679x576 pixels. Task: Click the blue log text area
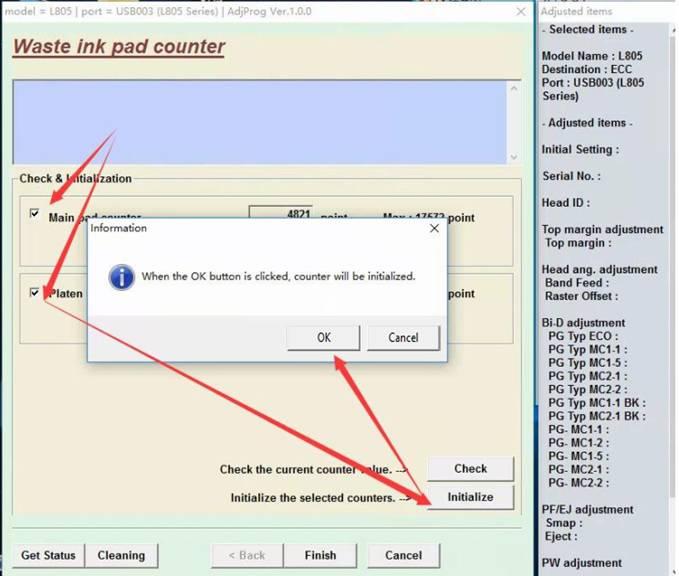(260, 122)
